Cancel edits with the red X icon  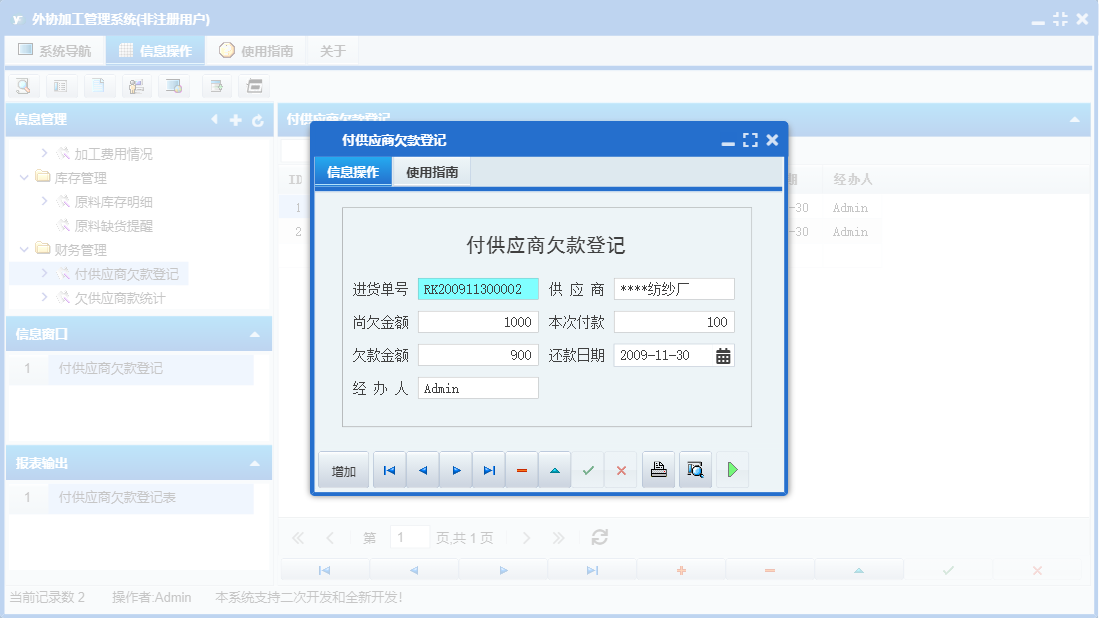pos(621,469)
